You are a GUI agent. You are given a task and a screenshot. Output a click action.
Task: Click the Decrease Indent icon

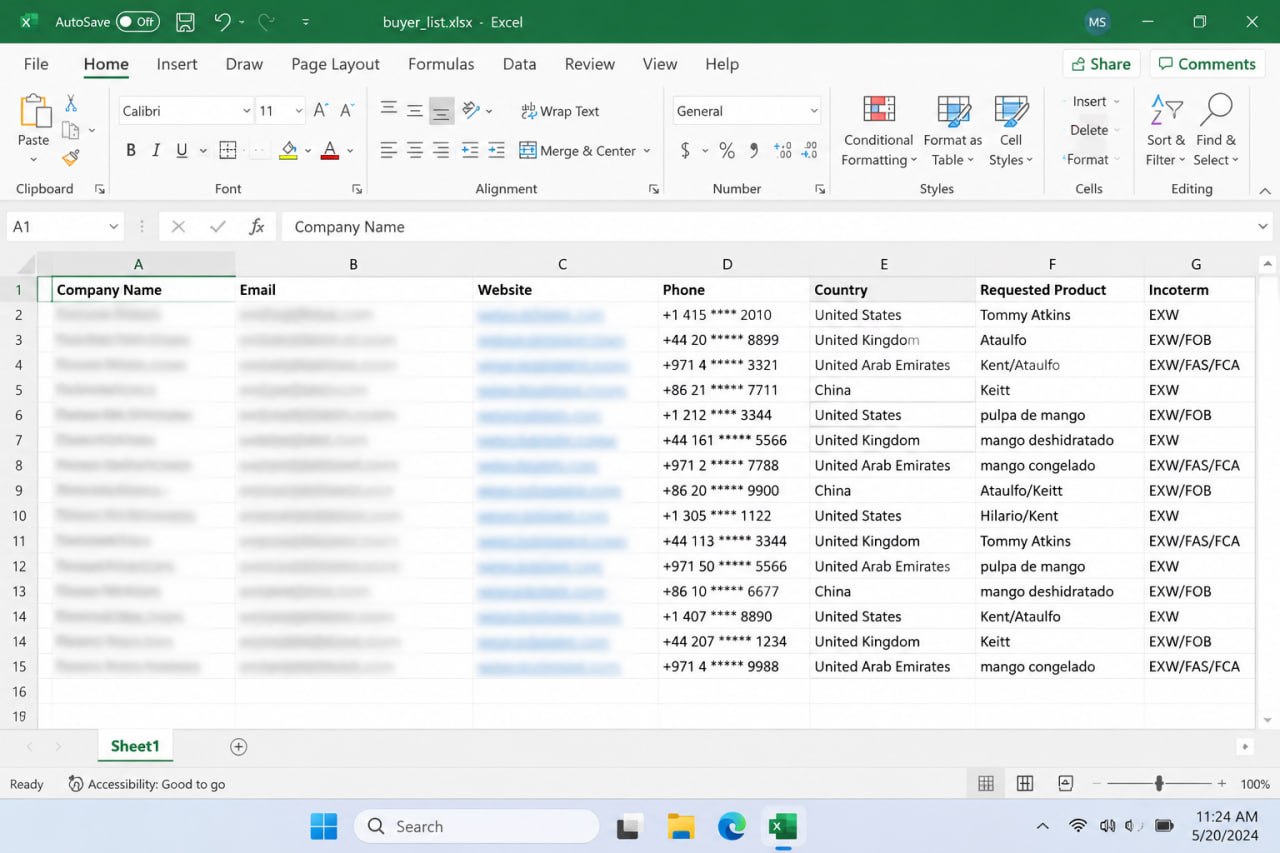pyautogui.click(x=470, y=151)
